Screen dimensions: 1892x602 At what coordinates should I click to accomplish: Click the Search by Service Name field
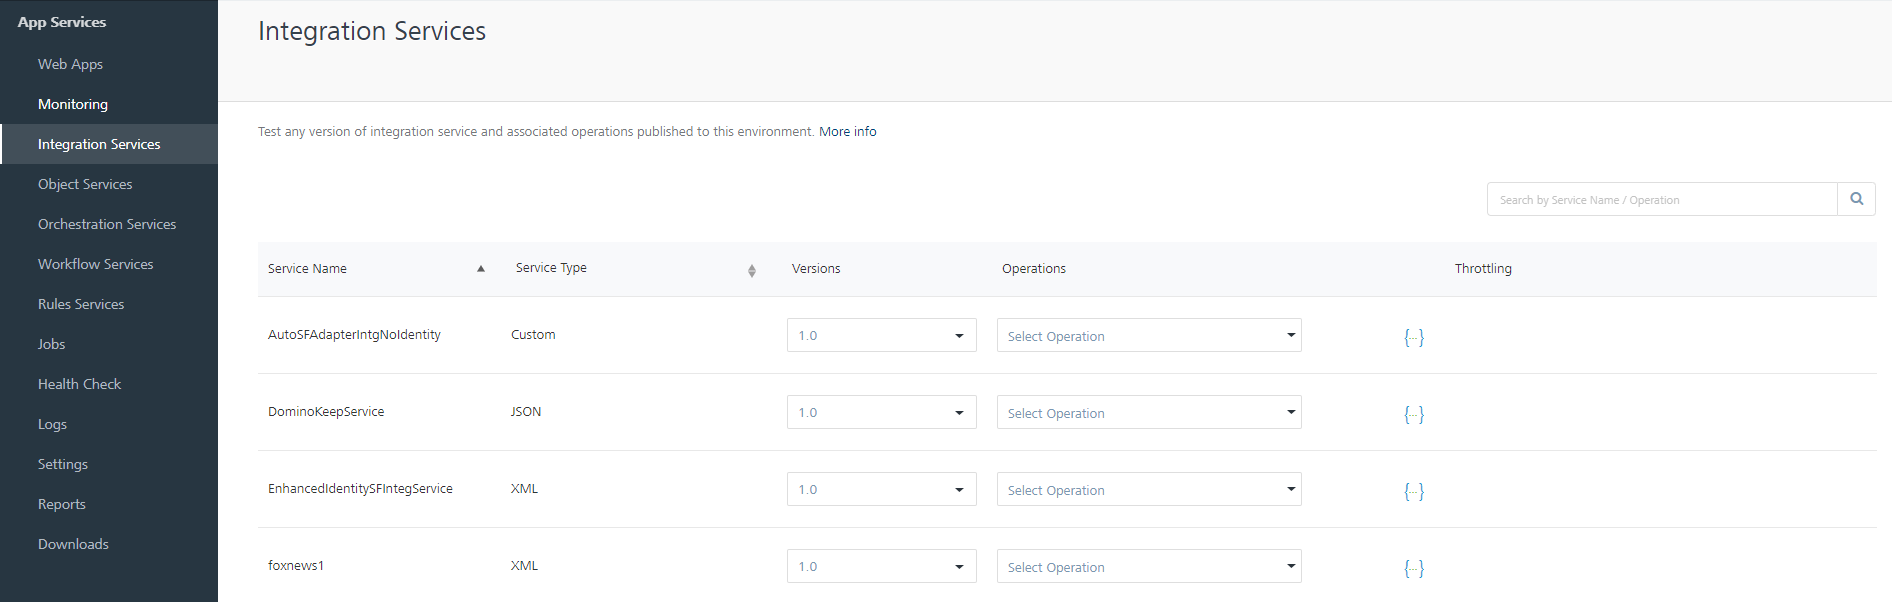pyautogui.click(x=1661, y=200)
